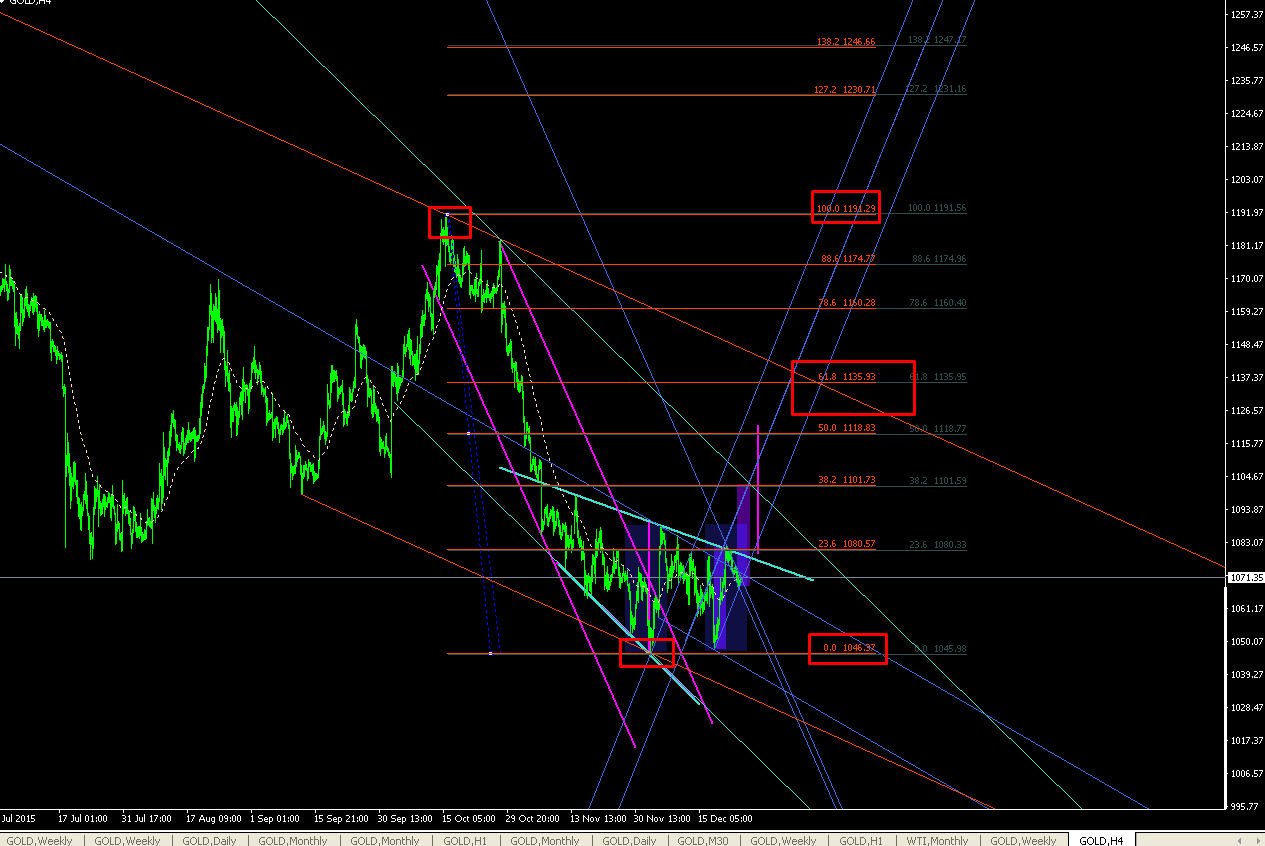This screenshot has width=1265, height=846.
Task: Select orange Fibonacci label 100.0 1191.29
Action: click(845, 208)
